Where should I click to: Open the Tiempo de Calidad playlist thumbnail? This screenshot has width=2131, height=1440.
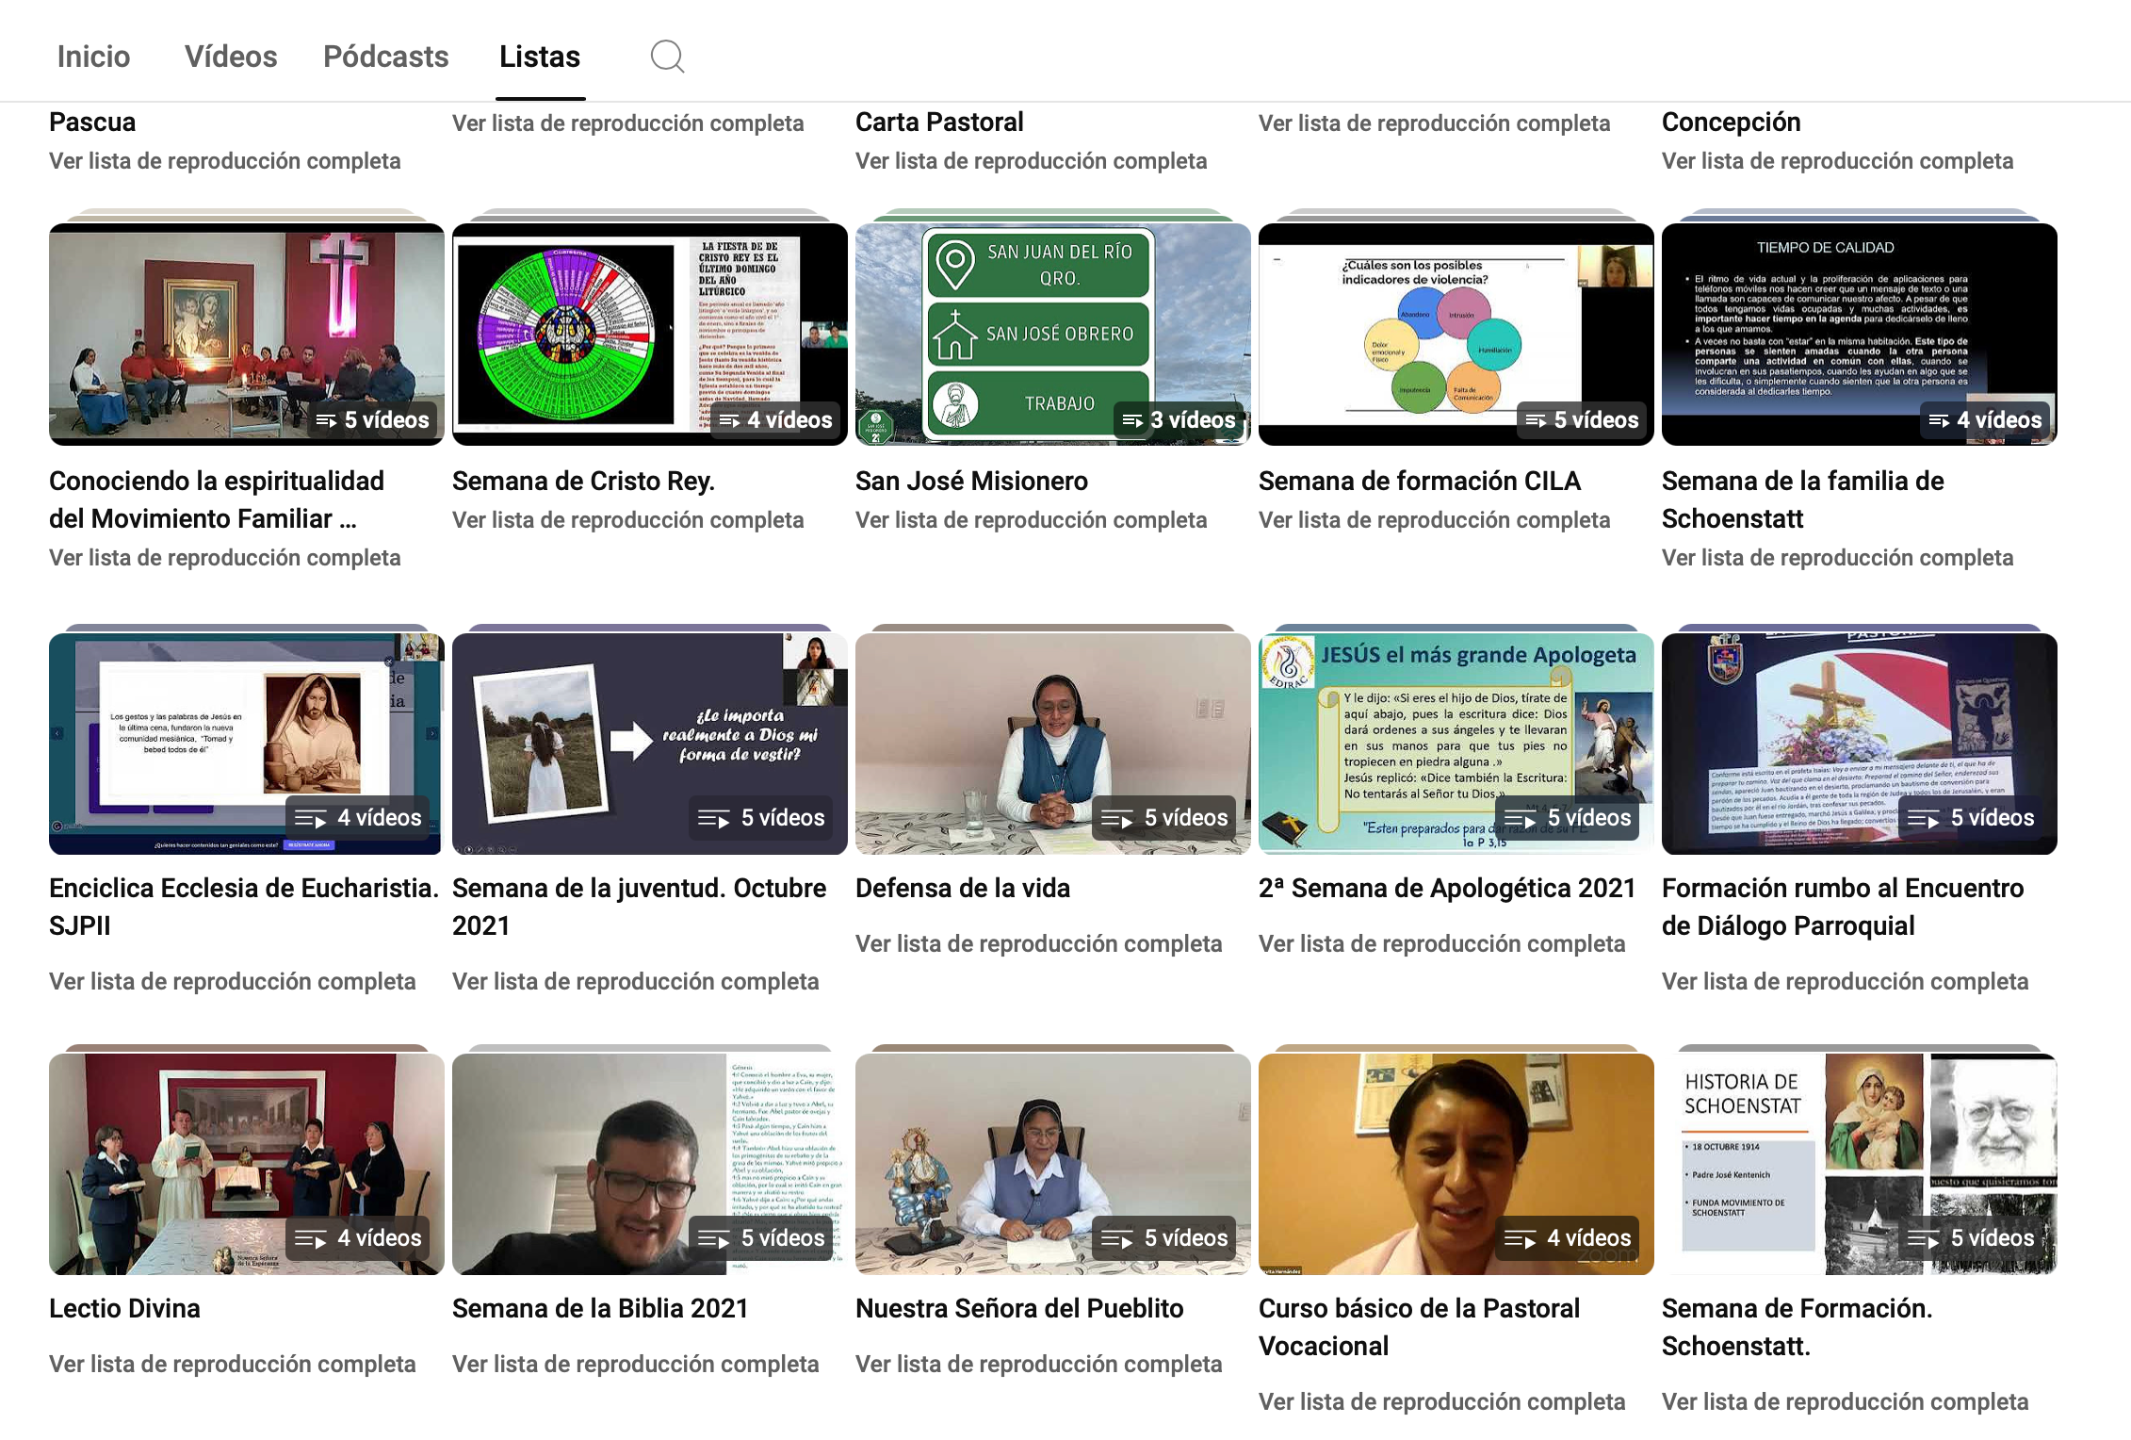tap(1858, 333)
